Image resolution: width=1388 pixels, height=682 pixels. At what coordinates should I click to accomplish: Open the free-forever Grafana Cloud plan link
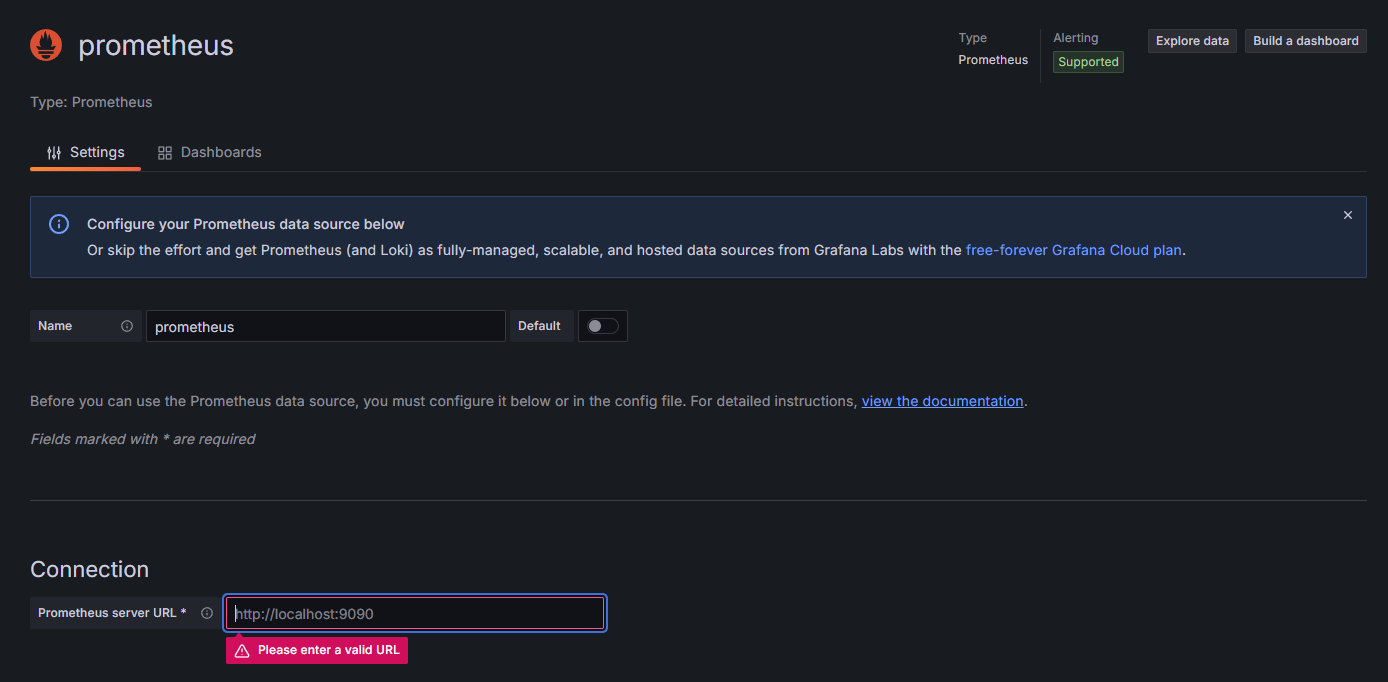coord(1073,250)
